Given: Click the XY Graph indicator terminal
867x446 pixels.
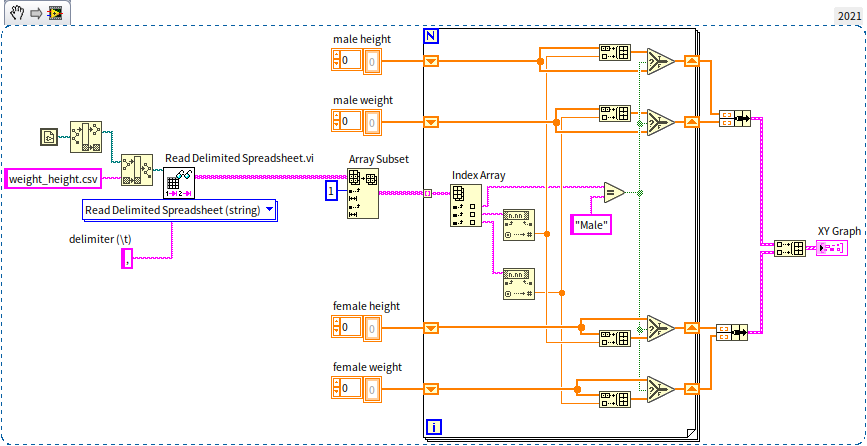Looking at the screenshot, I should click(832, 247).
